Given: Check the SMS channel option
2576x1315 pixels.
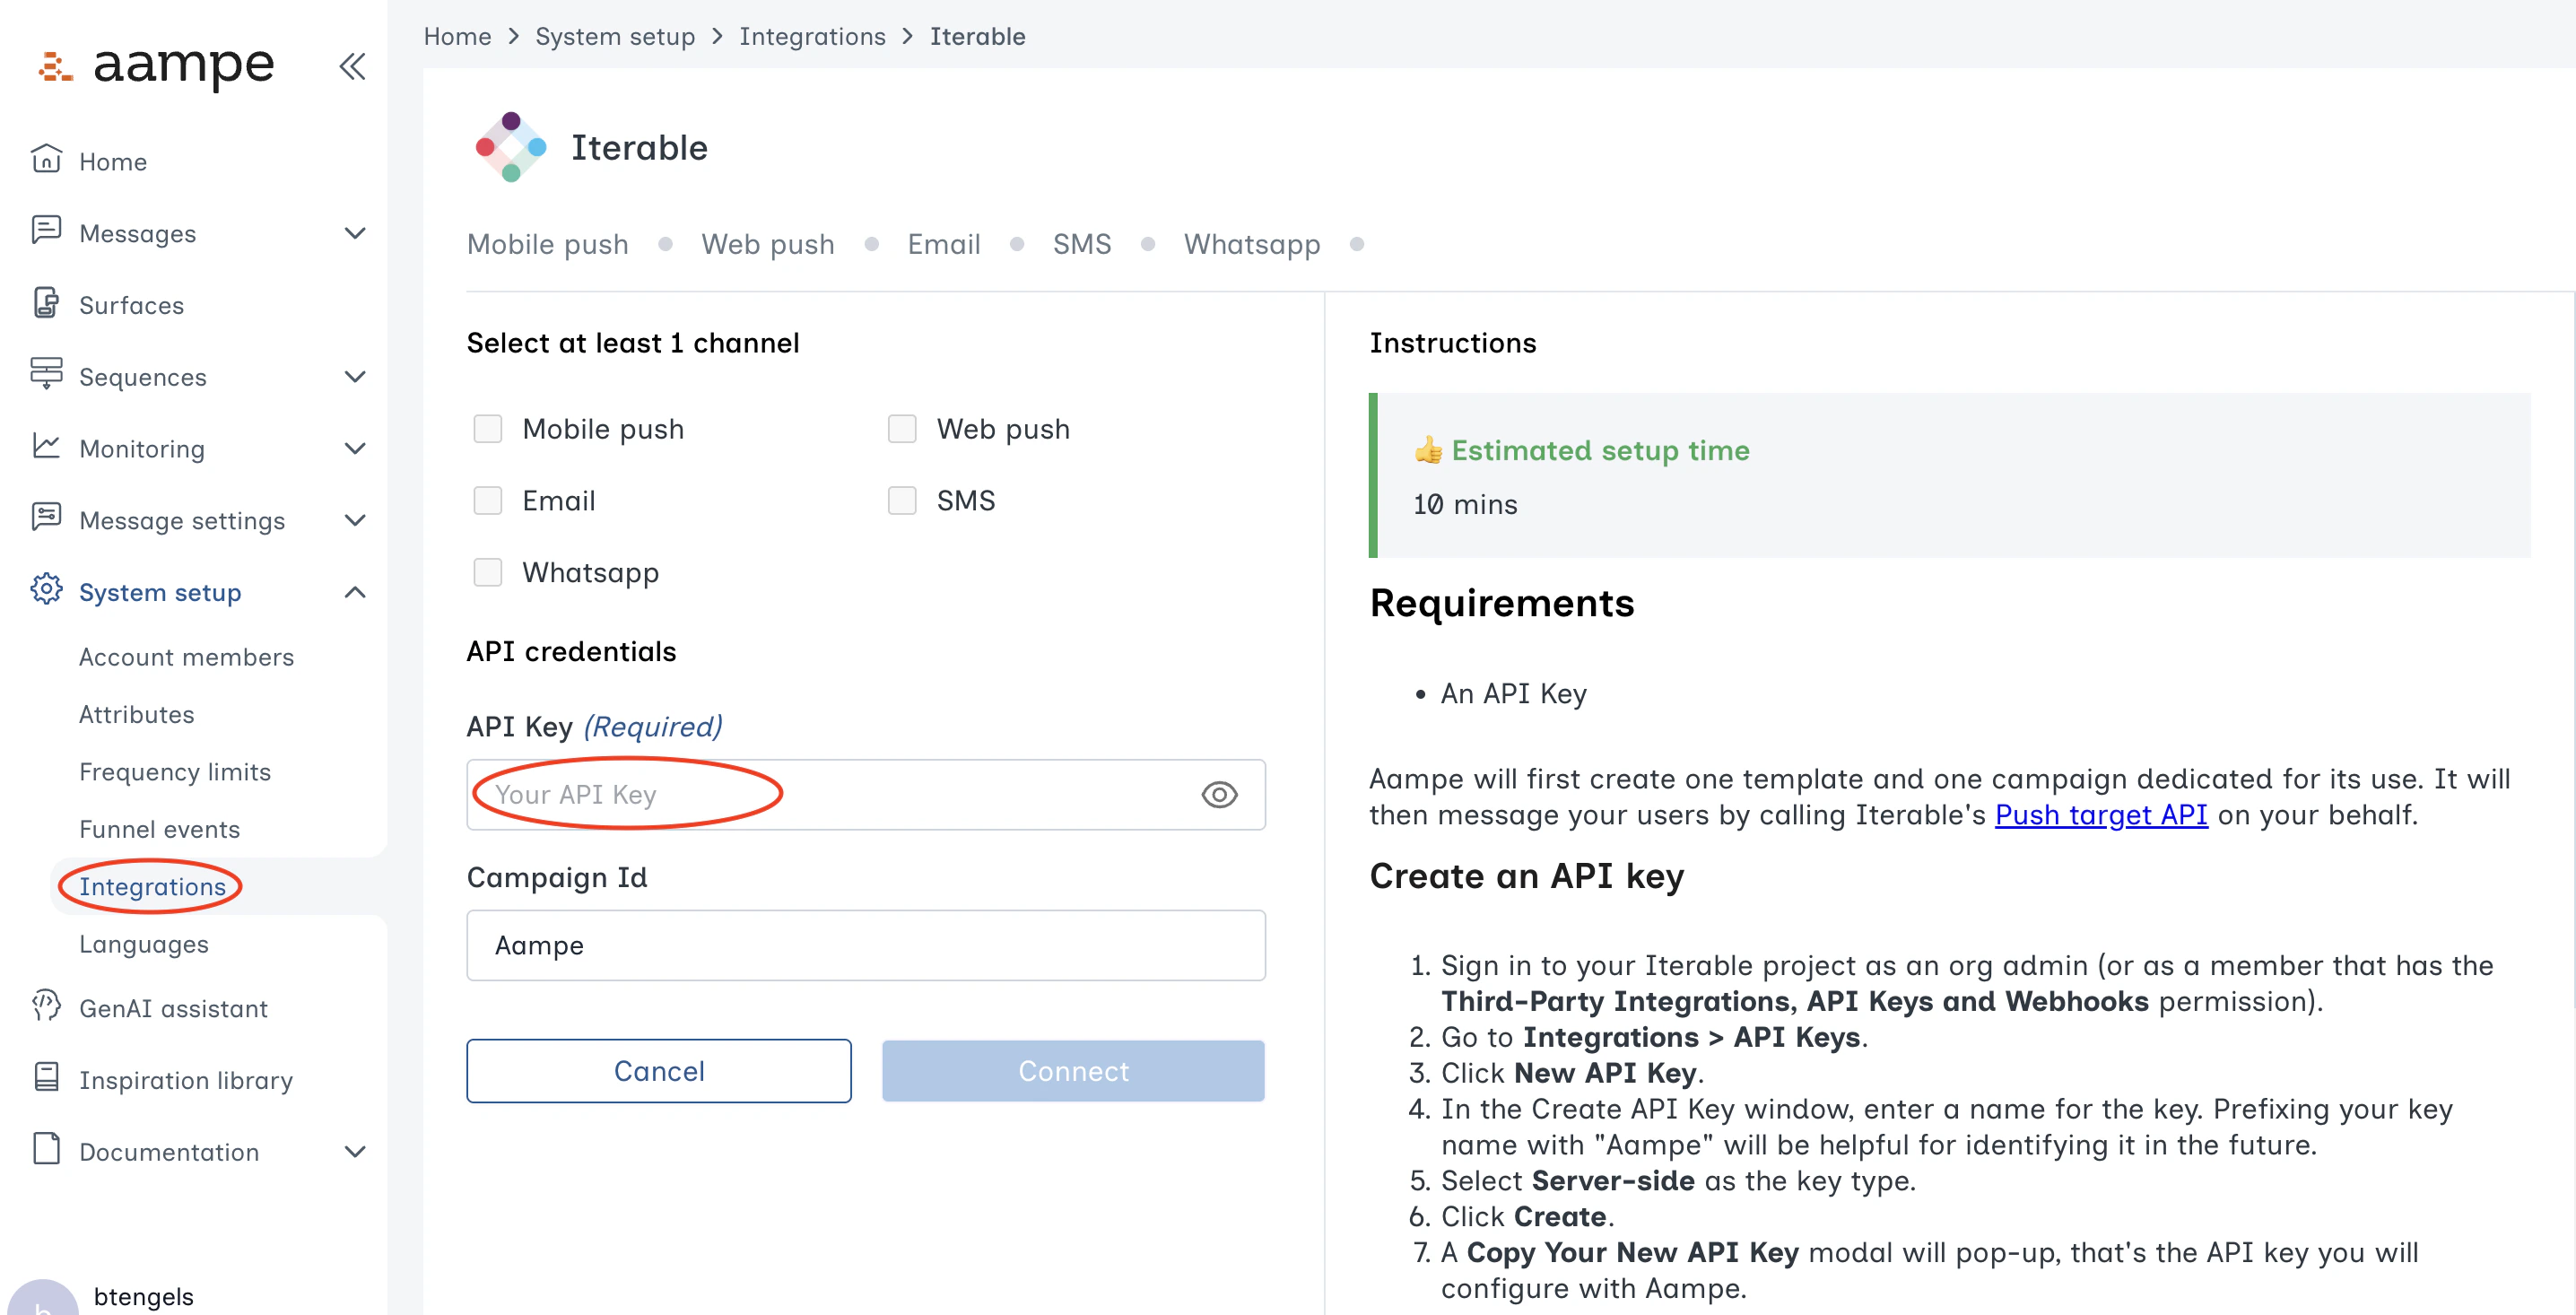Looking at the screenshot, I should (903, 500).
